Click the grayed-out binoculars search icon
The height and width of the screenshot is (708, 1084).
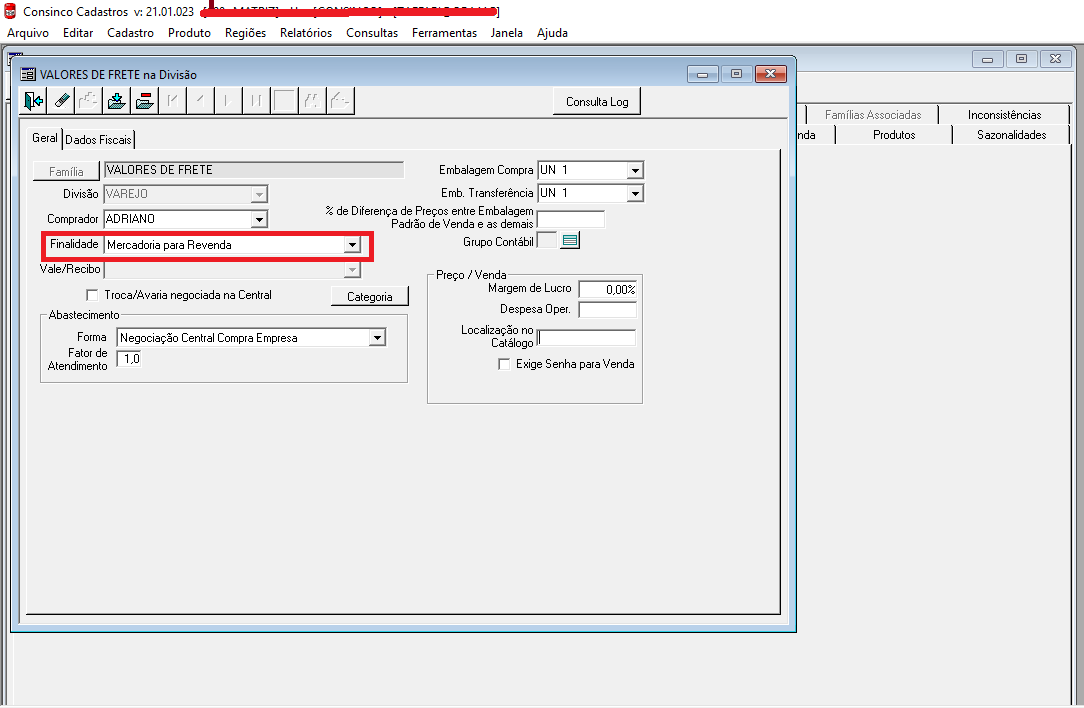click(312, 101)
